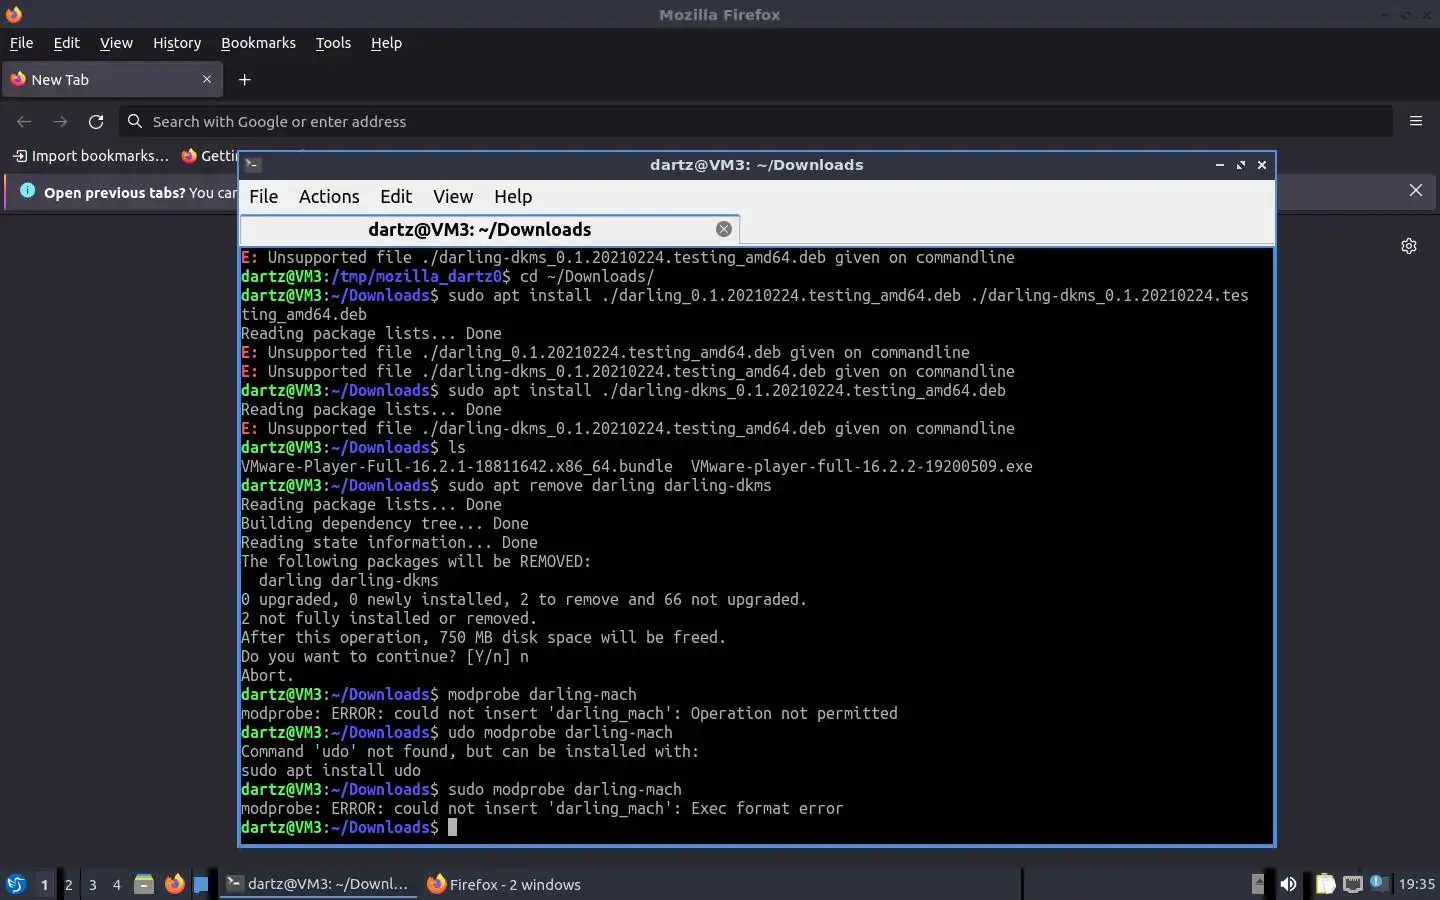Click 'sudo apt install udo' suggestion line
Image resolution: width=1440 pixels, height=900 pixels.
click(x=331, y=770)
